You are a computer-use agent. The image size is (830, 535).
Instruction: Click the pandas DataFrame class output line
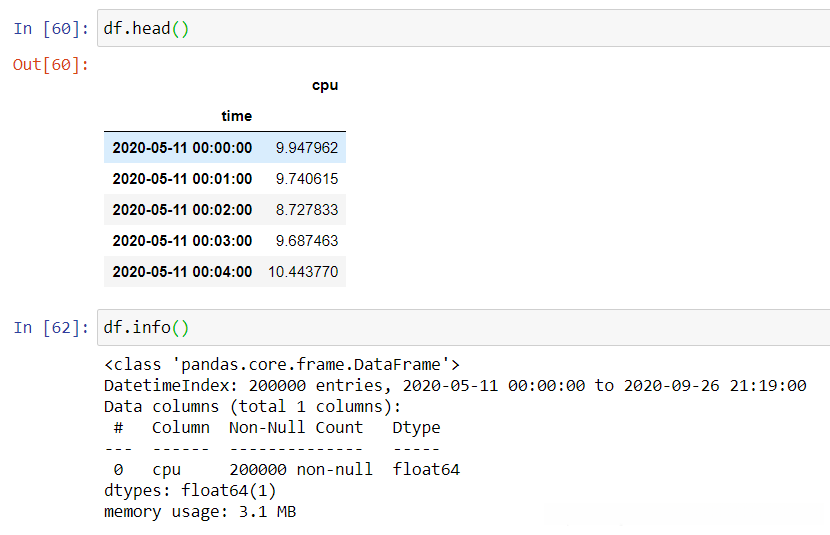point(281,364)
